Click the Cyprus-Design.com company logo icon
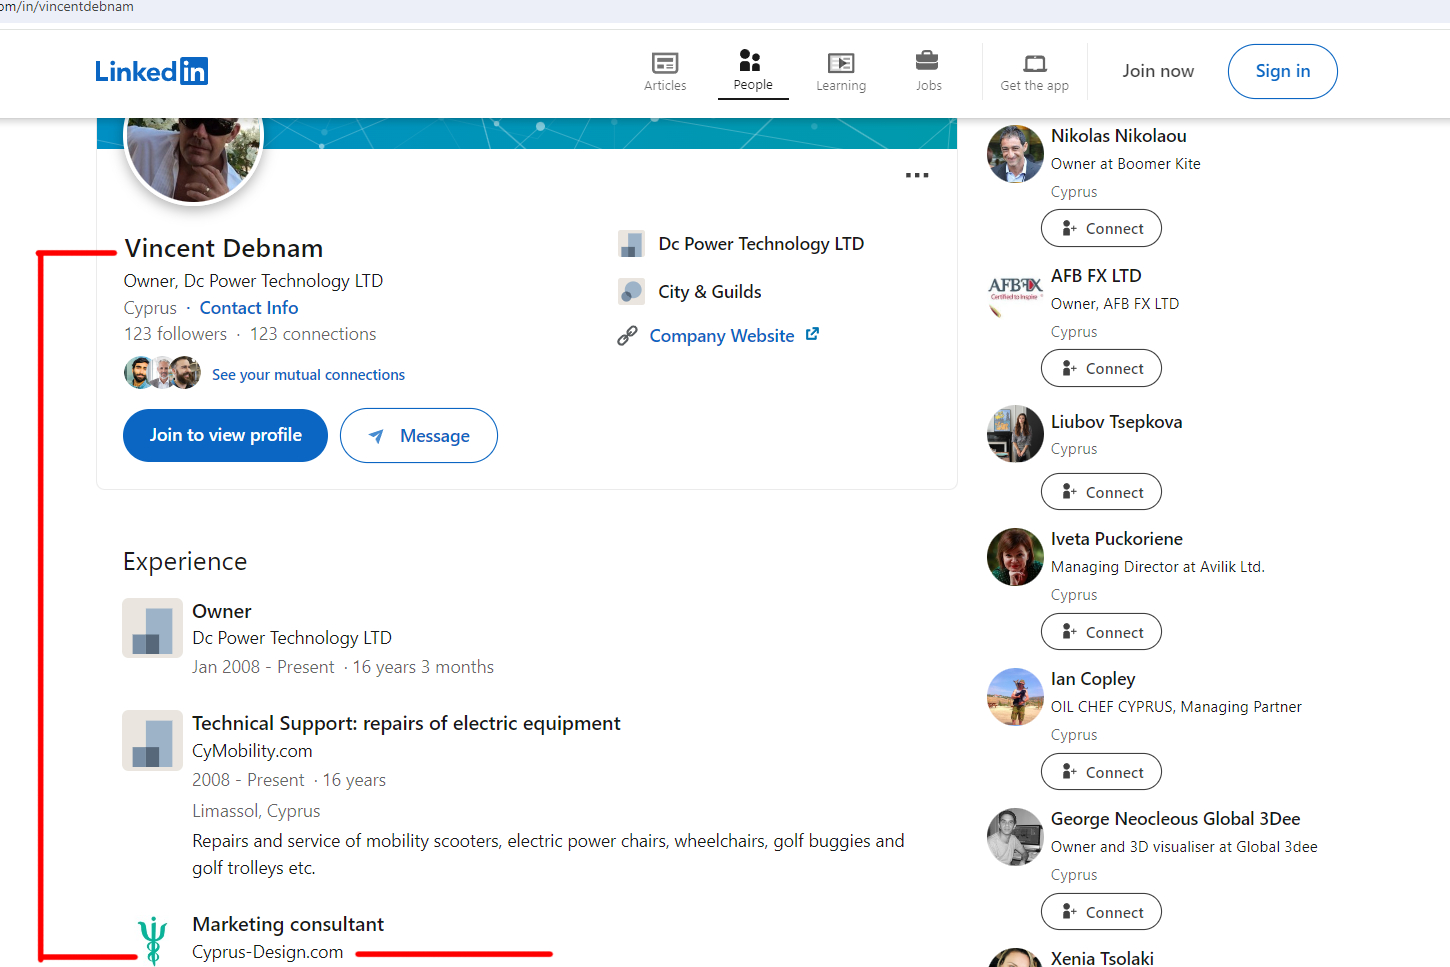1450x967 pixels. point(152,940)
